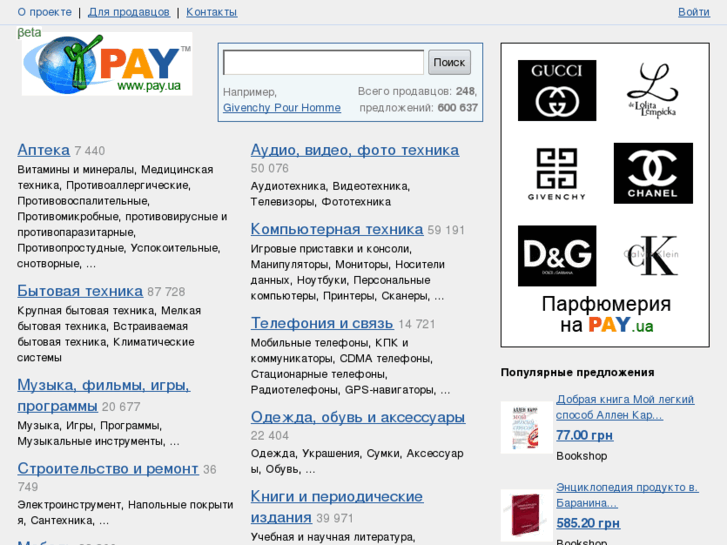Open the Контакты page

point(211,12)
